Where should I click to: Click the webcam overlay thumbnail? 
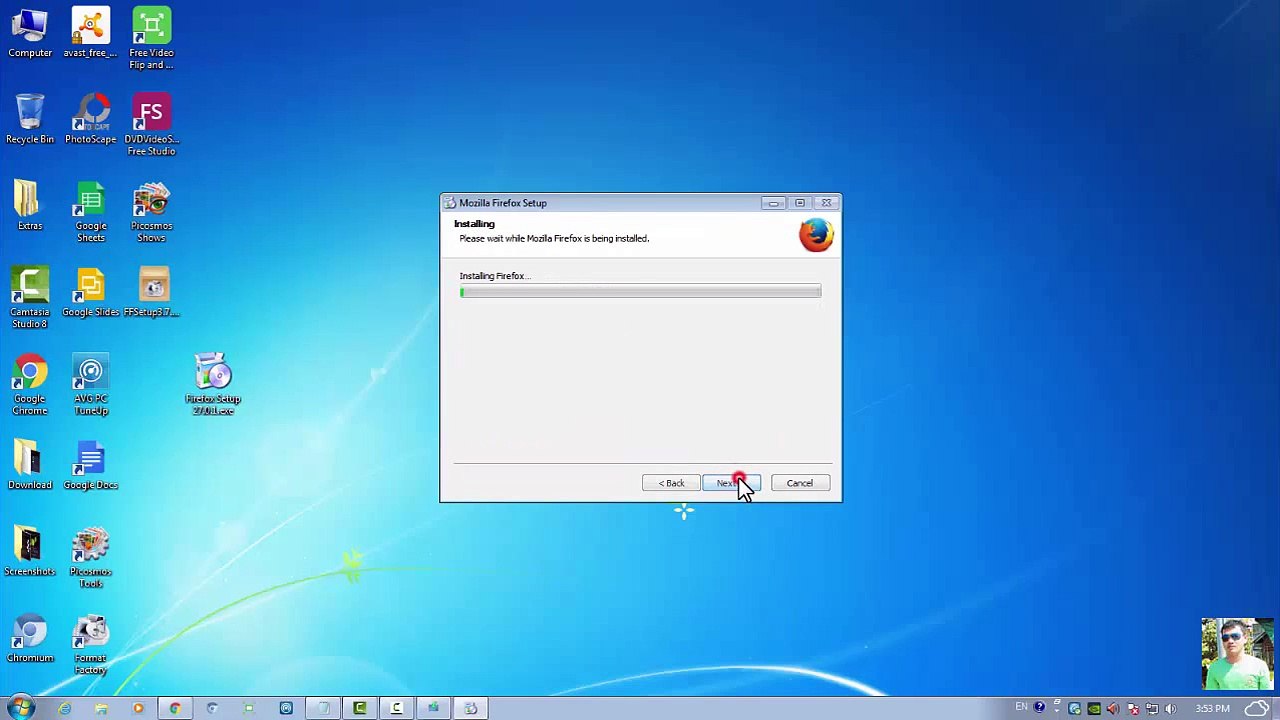pos(1237,655)
